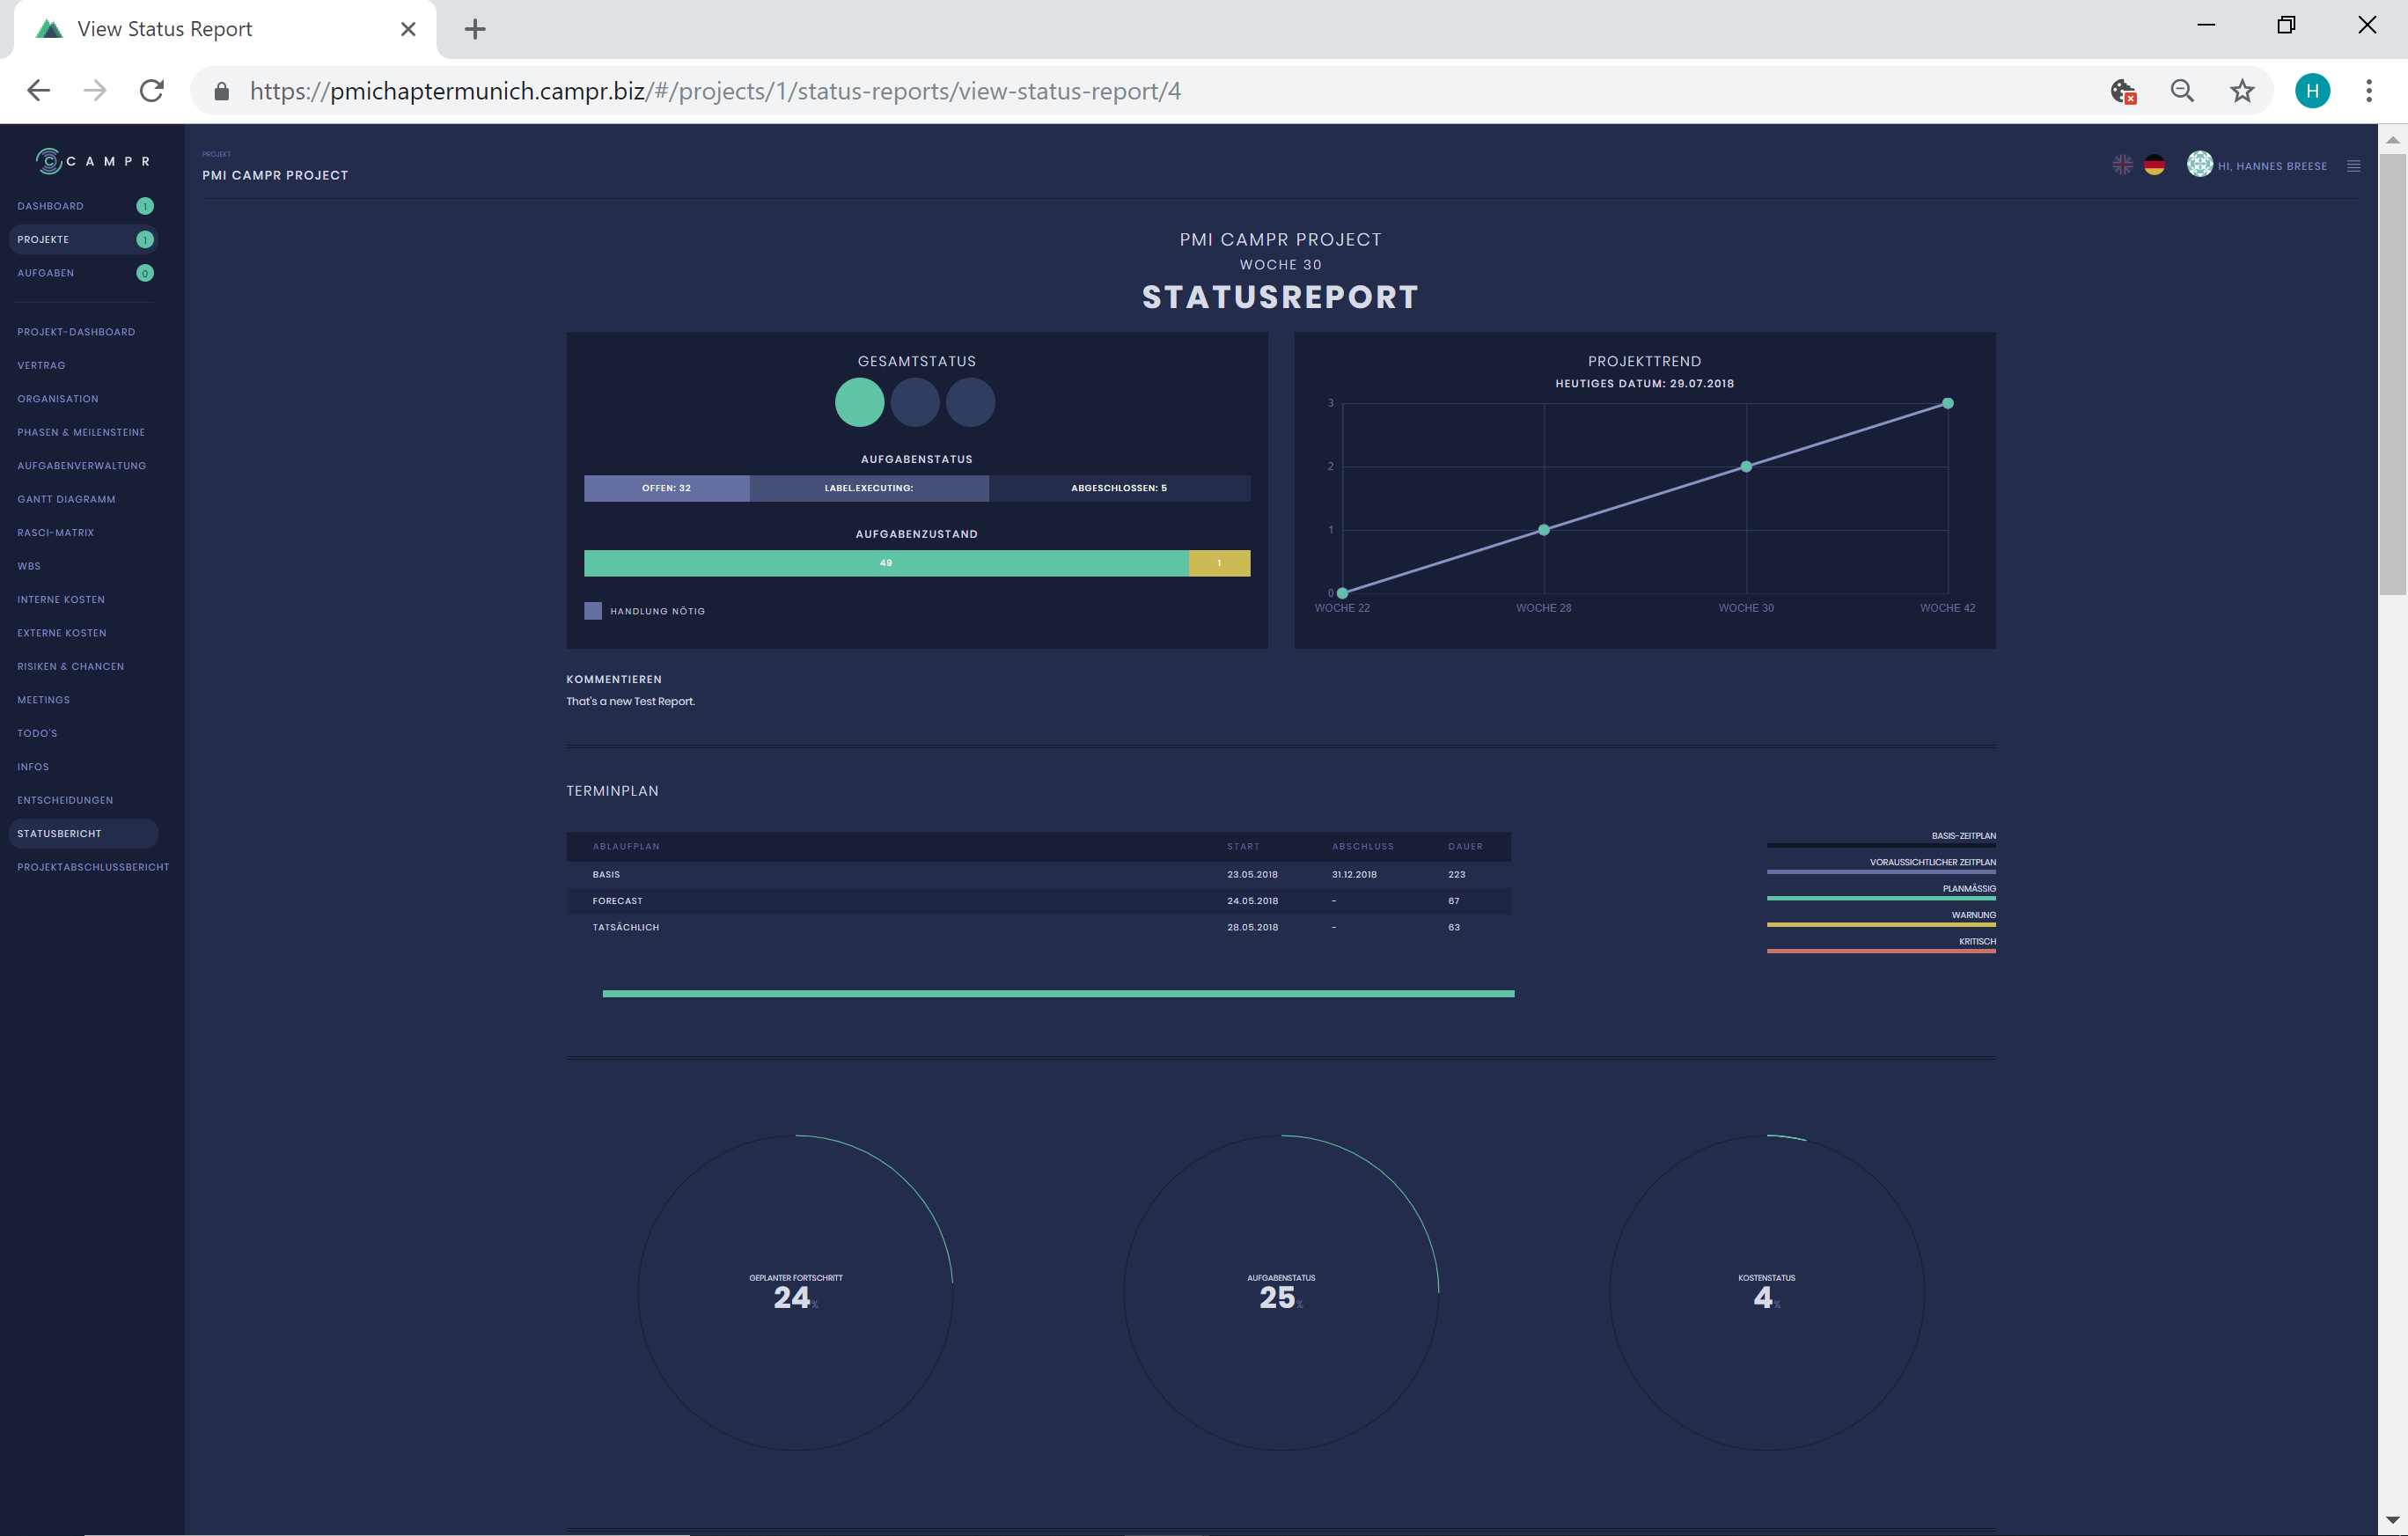Open Vertrag section
2408x1536 pixels.
tap(41, 365)
